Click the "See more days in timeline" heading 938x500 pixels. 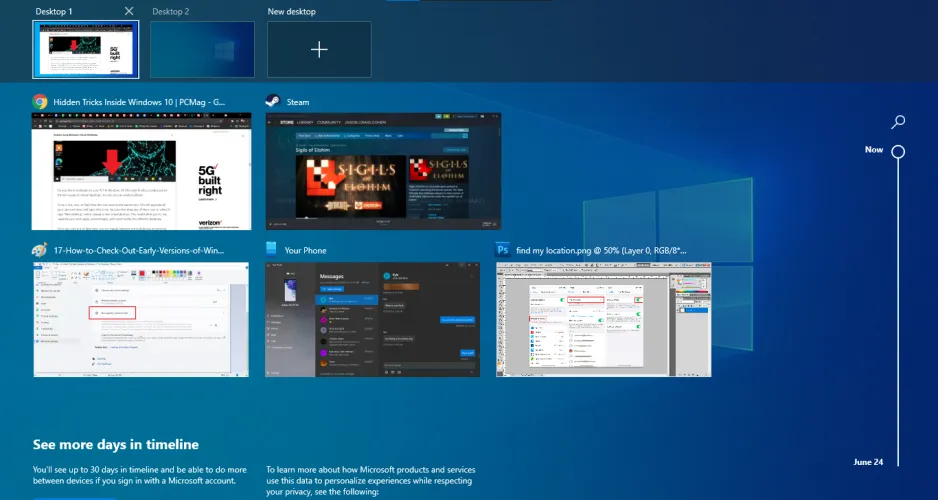[x=115, y=445]
